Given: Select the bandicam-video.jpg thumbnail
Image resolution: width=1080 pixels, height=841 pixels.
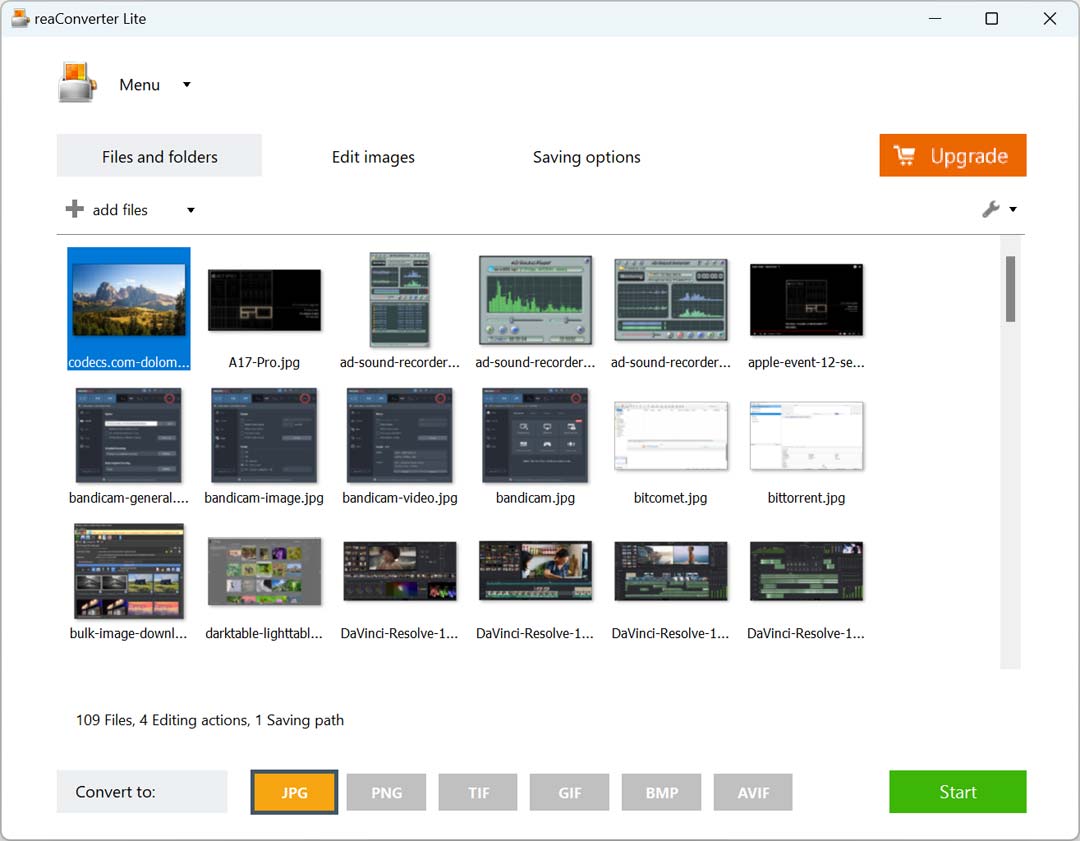Looking at the screenshot, I should [399, 435].
